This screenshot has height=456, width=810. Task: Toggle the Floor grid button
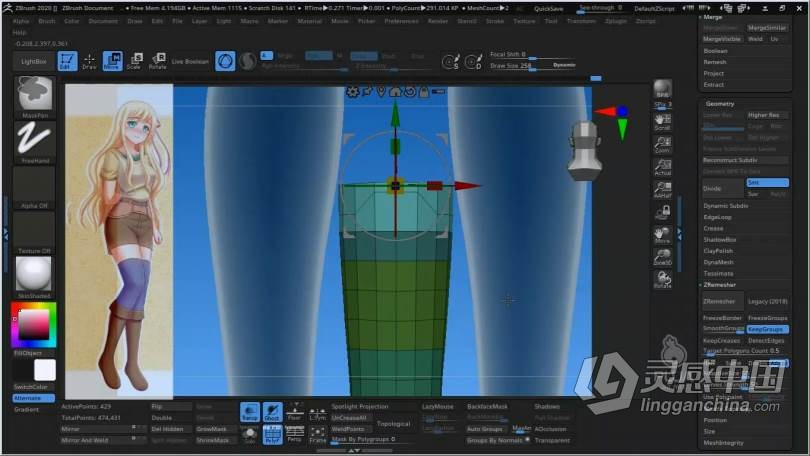(x=294, y=412)
